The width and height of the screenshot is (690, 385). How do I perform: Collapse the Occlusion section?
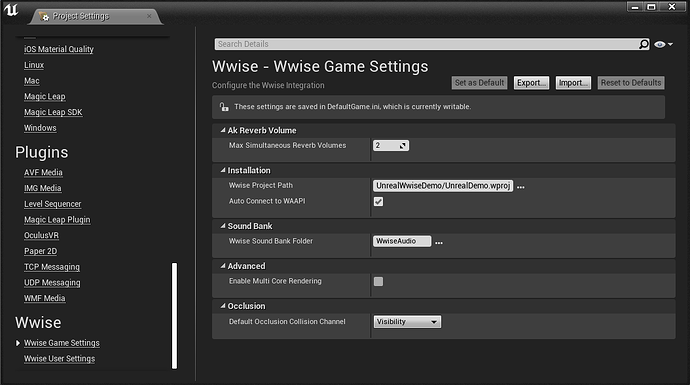click(x=223, y=306)
